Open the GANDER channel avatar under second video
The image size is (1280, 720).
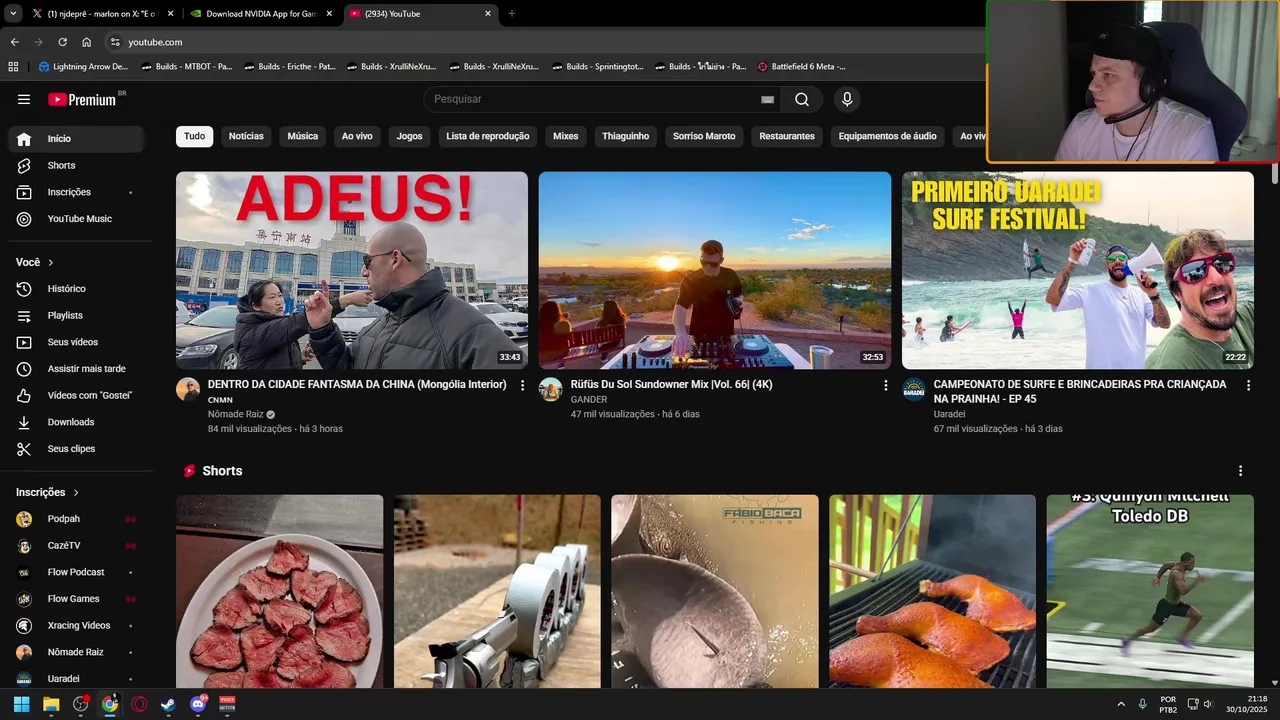(x=550, y=389)
